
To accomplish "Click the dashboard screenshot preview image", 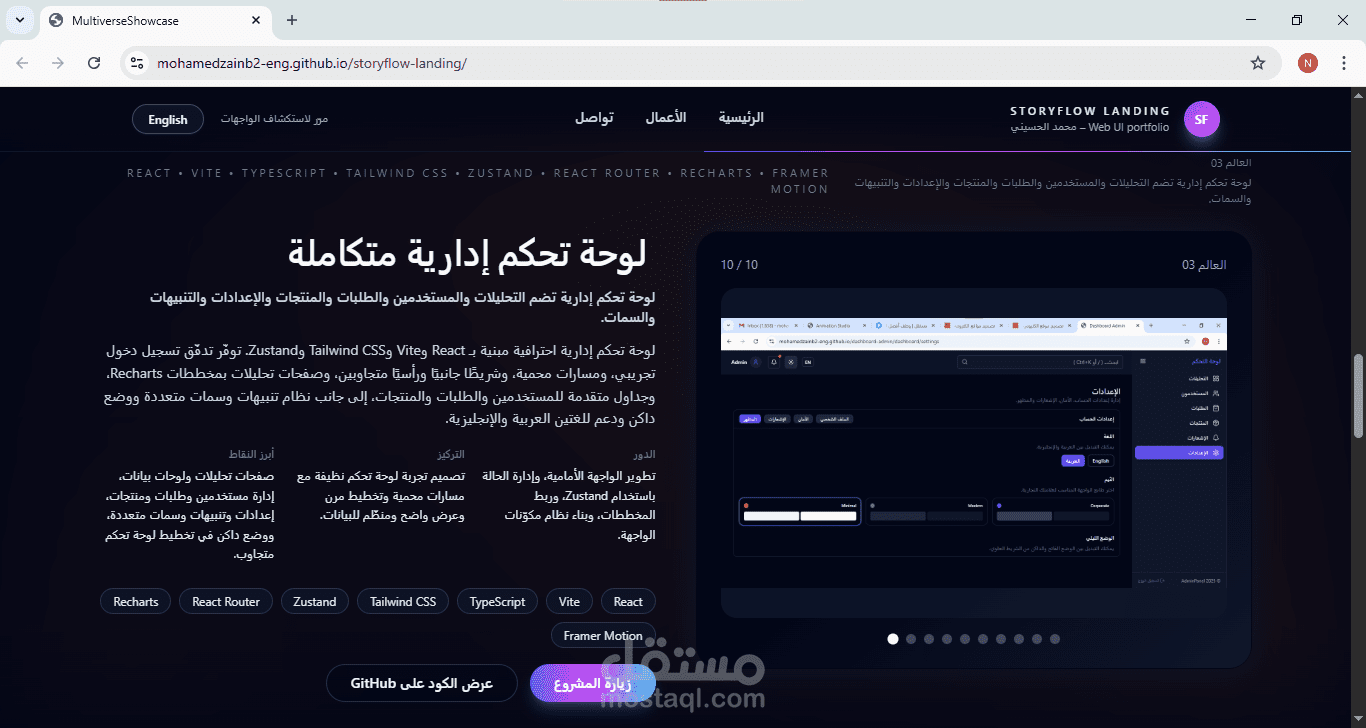I will 974,452.
